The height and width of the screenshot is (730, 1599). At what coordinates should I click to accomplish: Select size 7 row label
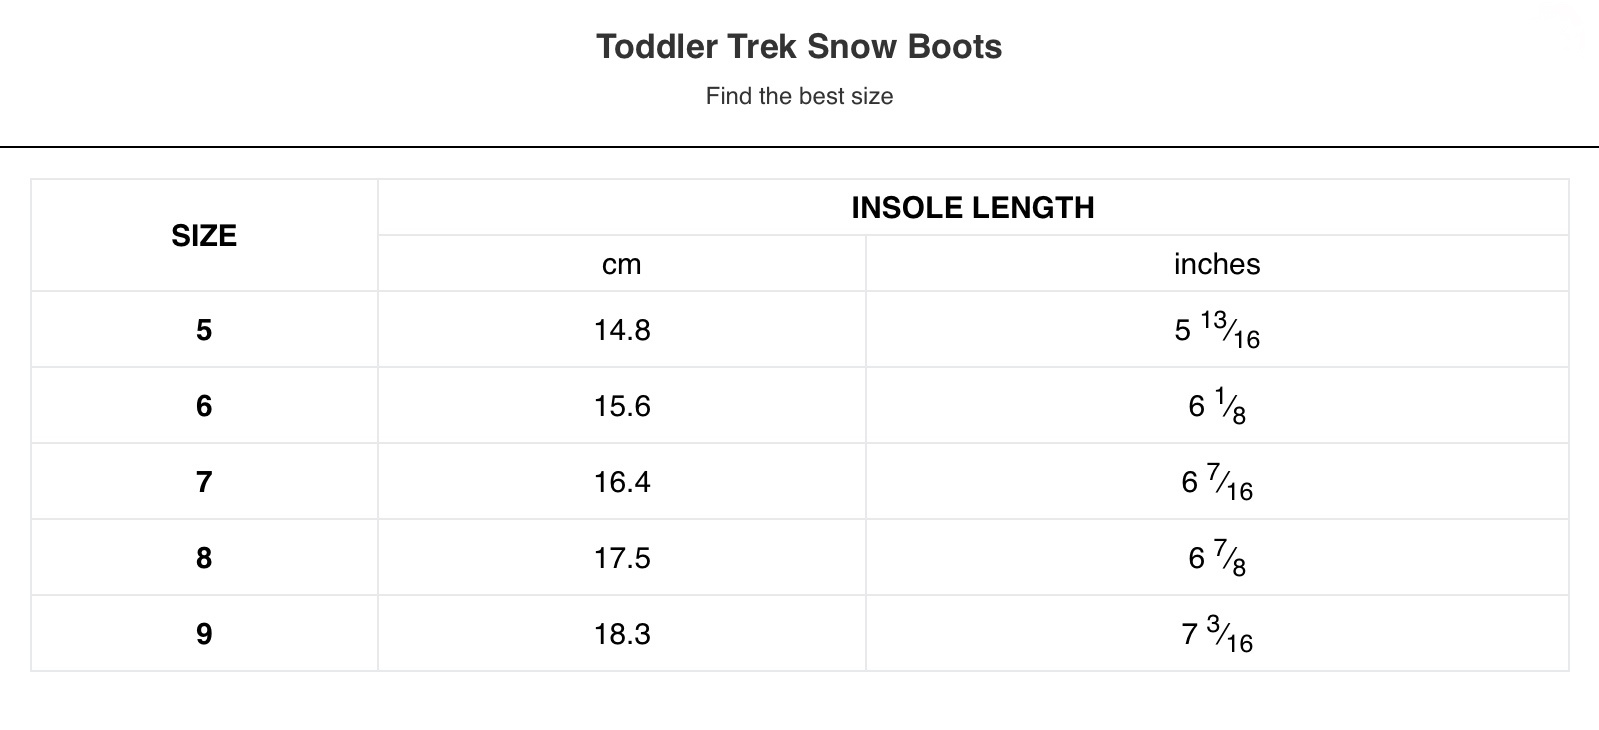[x=204, y=482]
